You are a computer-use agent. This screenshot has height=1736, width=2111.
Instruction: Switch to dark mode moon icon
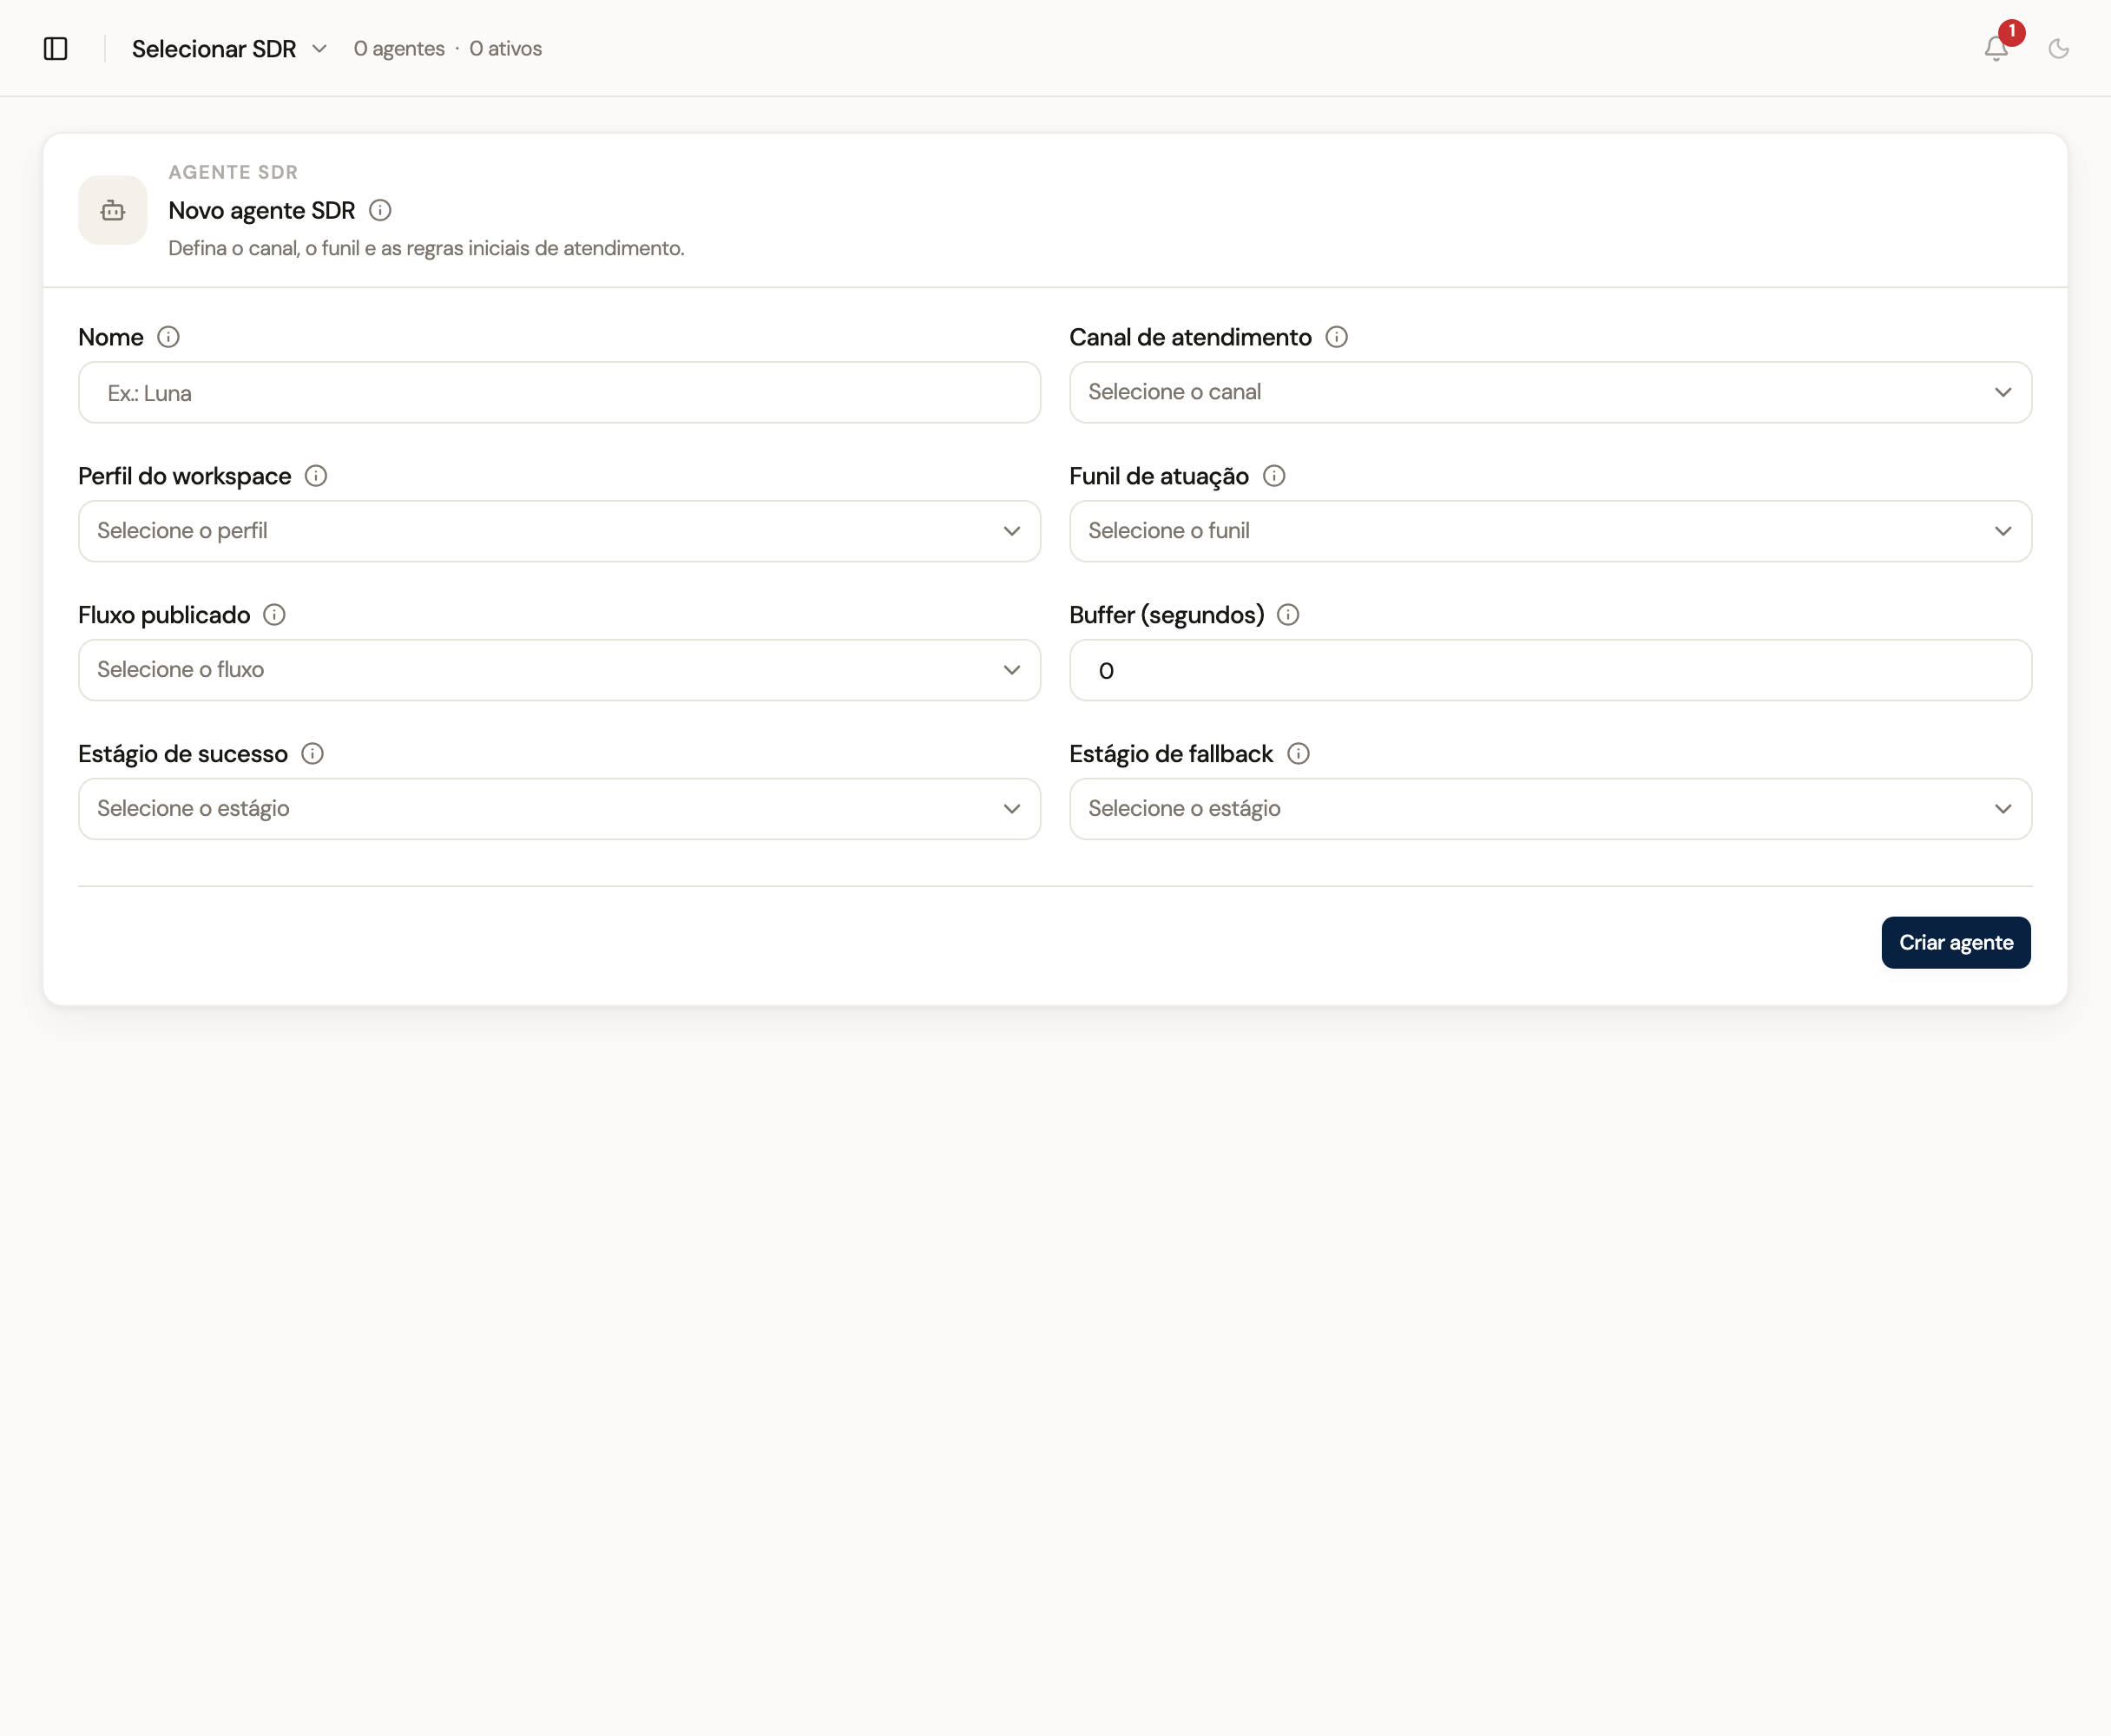(x=2058, y=48)
